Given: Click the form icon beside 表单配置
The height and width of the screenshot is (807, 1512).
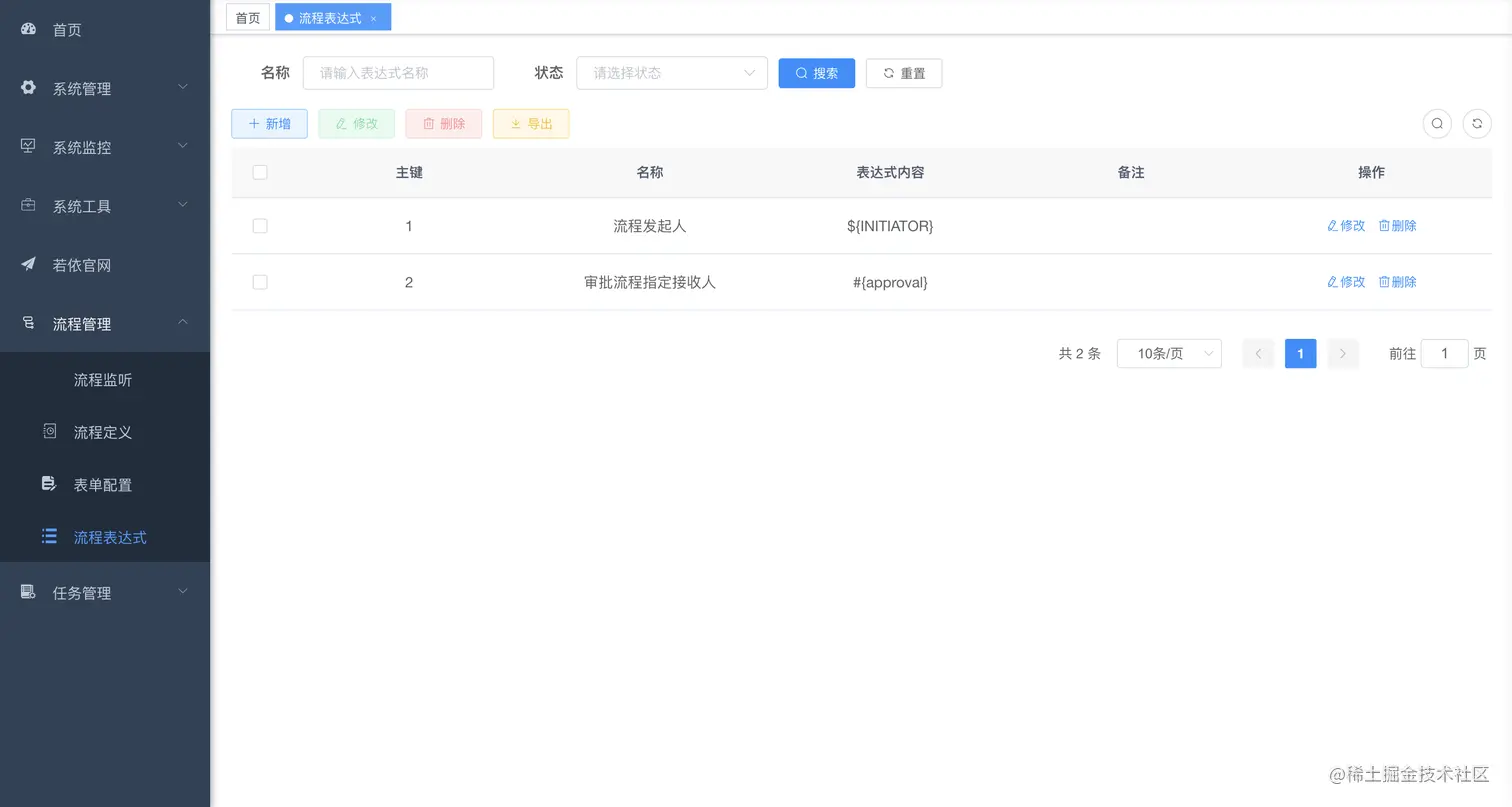Looking at the screenshot, I should coord(49,484).
